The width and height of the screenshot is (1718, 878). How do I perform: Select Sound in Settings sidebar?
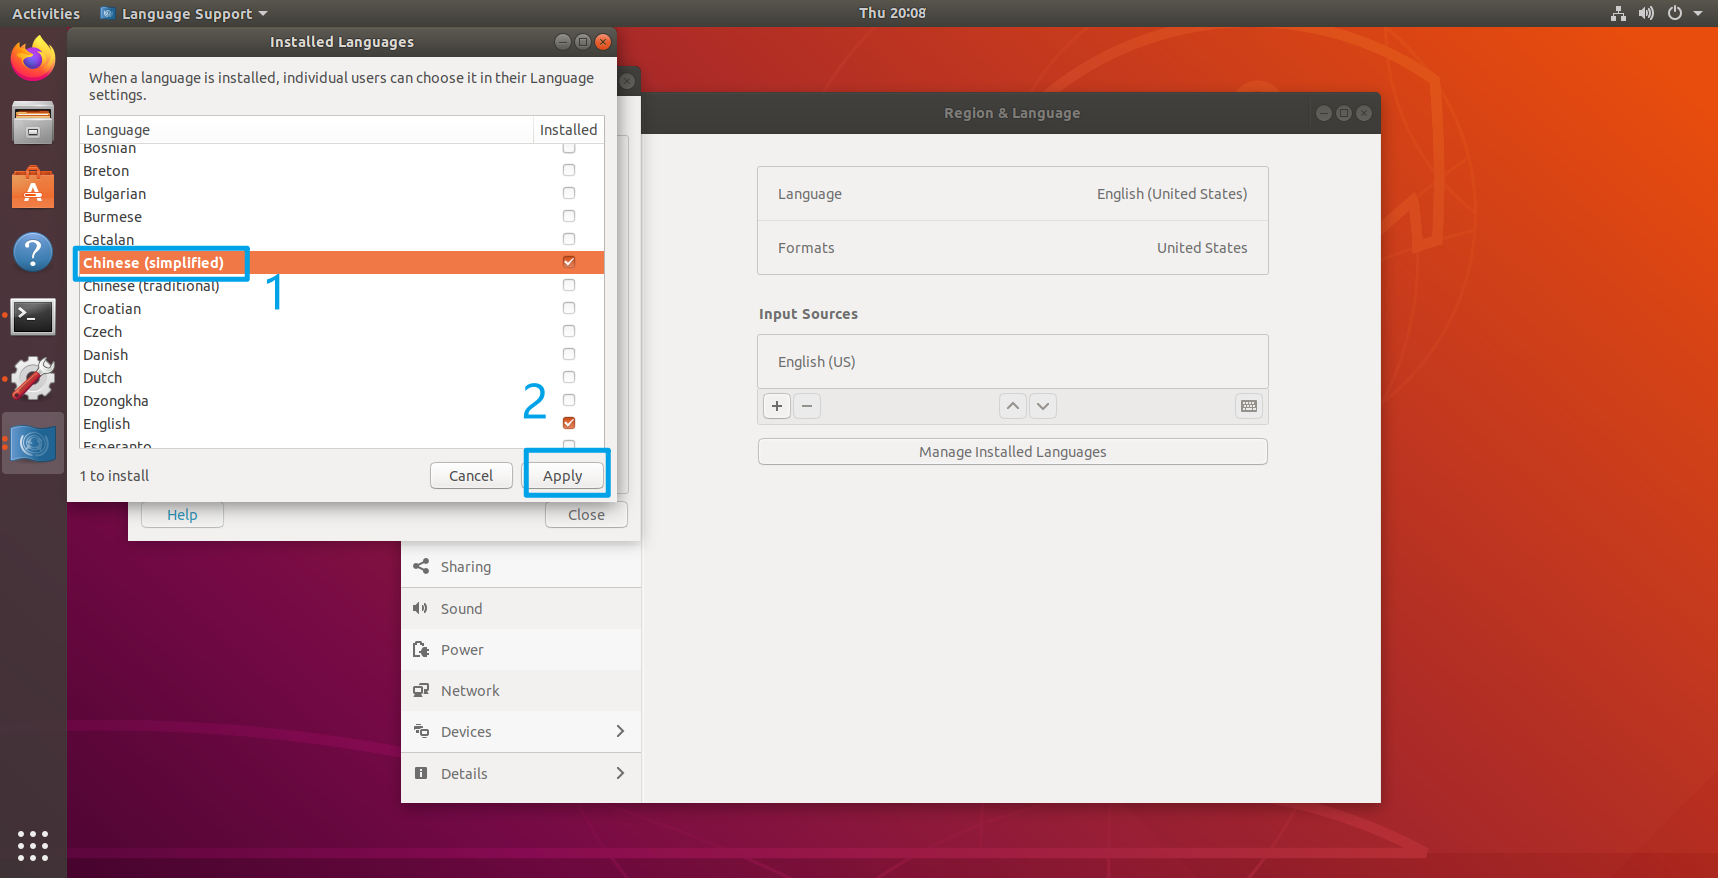[x=521, y=608]
